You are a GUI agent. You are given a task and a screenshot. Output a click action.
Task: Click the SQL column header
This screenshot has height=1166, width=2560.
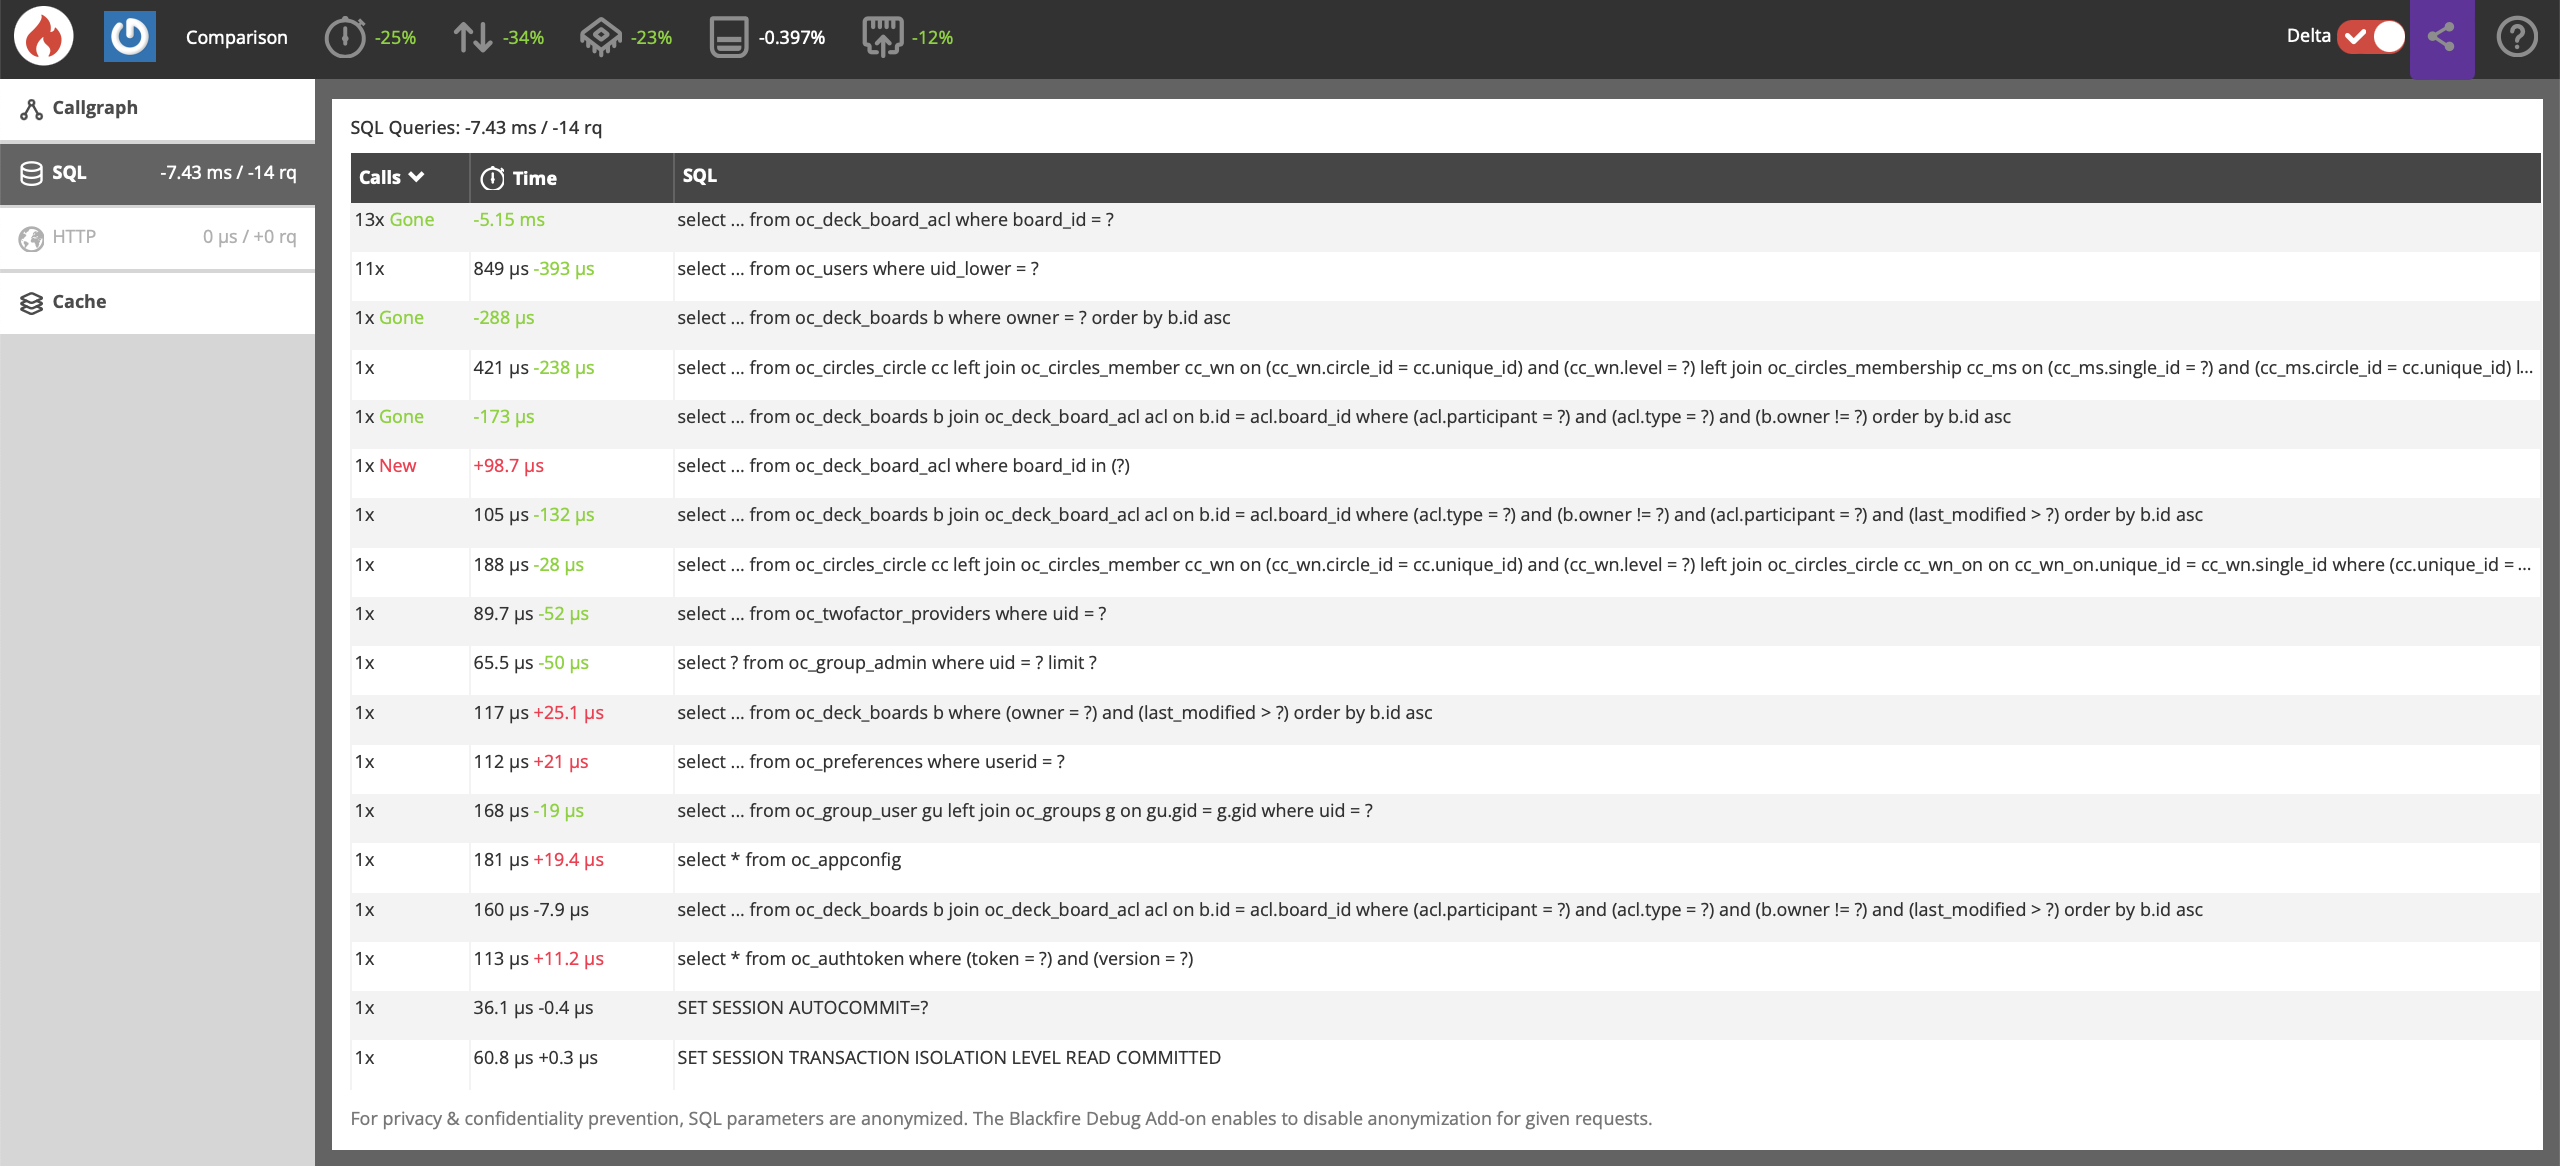[699, 176]
